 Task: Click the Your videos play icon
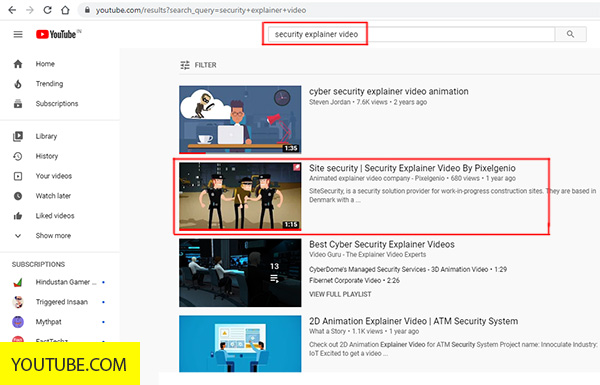[18, 176]
